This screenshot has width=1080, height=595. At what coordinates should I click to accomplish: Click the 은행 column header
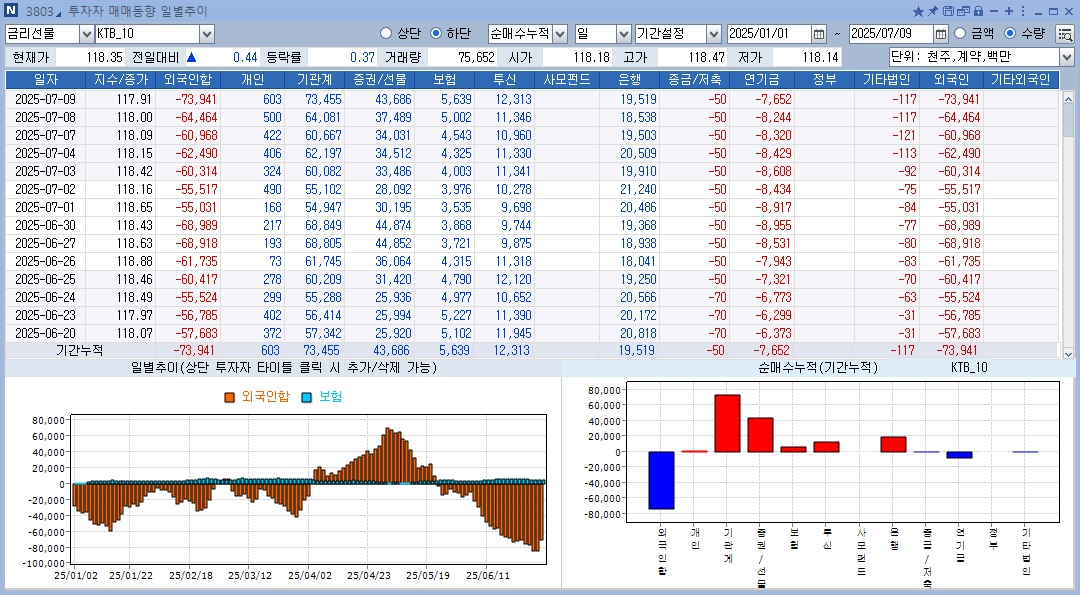tap(630, 80)
